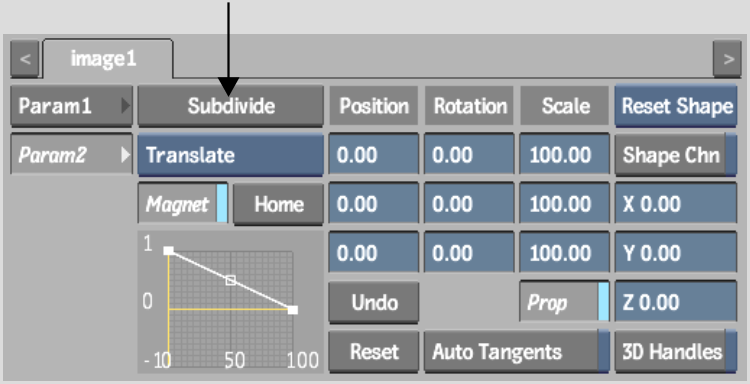750x384 pixels.
Task: Open the Auto Tangents dropdown
Action: 517,352
